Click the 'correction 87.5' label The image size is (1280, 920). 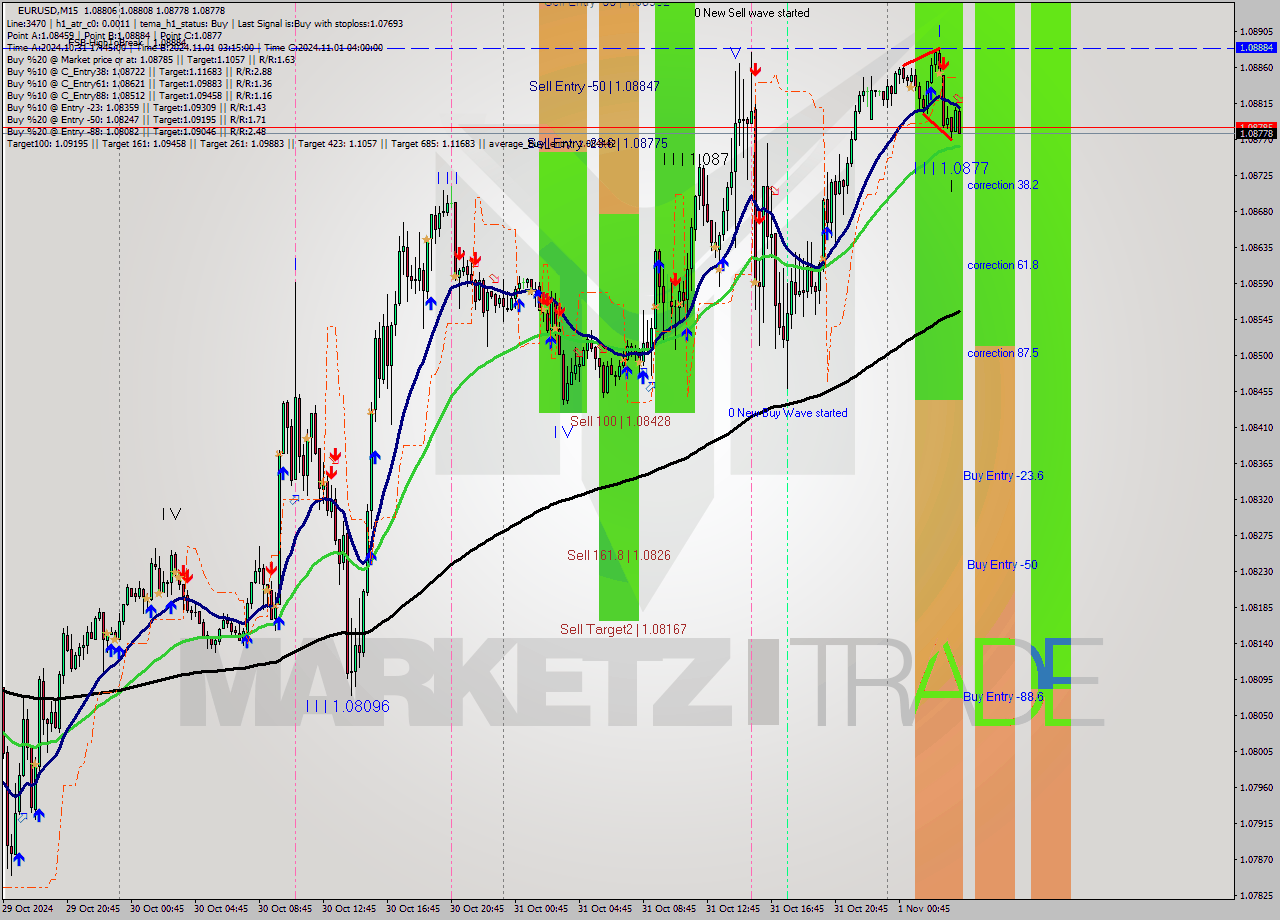coord(1002,353)
